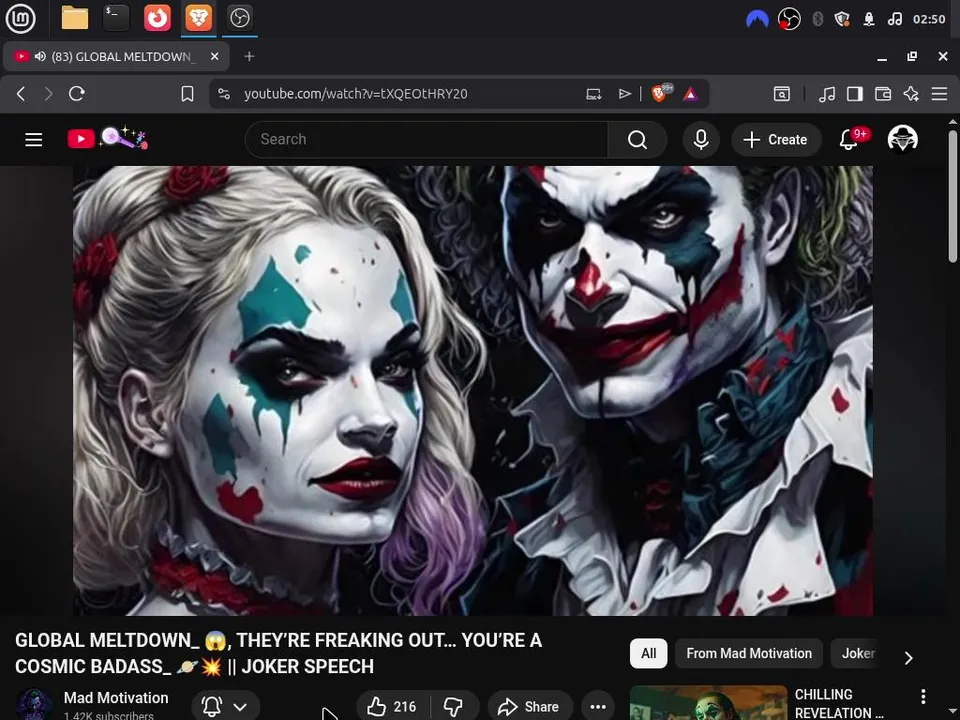The height and width of the screenshot is (720, 960).
Task: Bookmark this page
Action: point(187,94)
